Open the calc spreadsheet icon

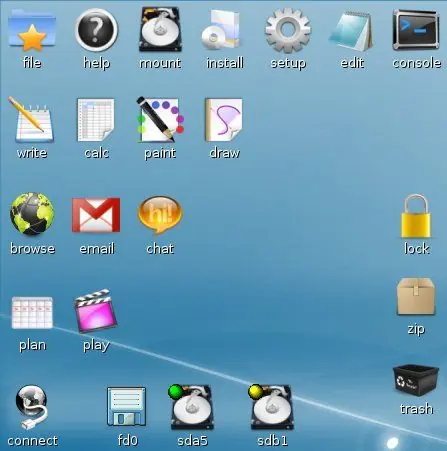pyautogui.click(x=96, y=120)
